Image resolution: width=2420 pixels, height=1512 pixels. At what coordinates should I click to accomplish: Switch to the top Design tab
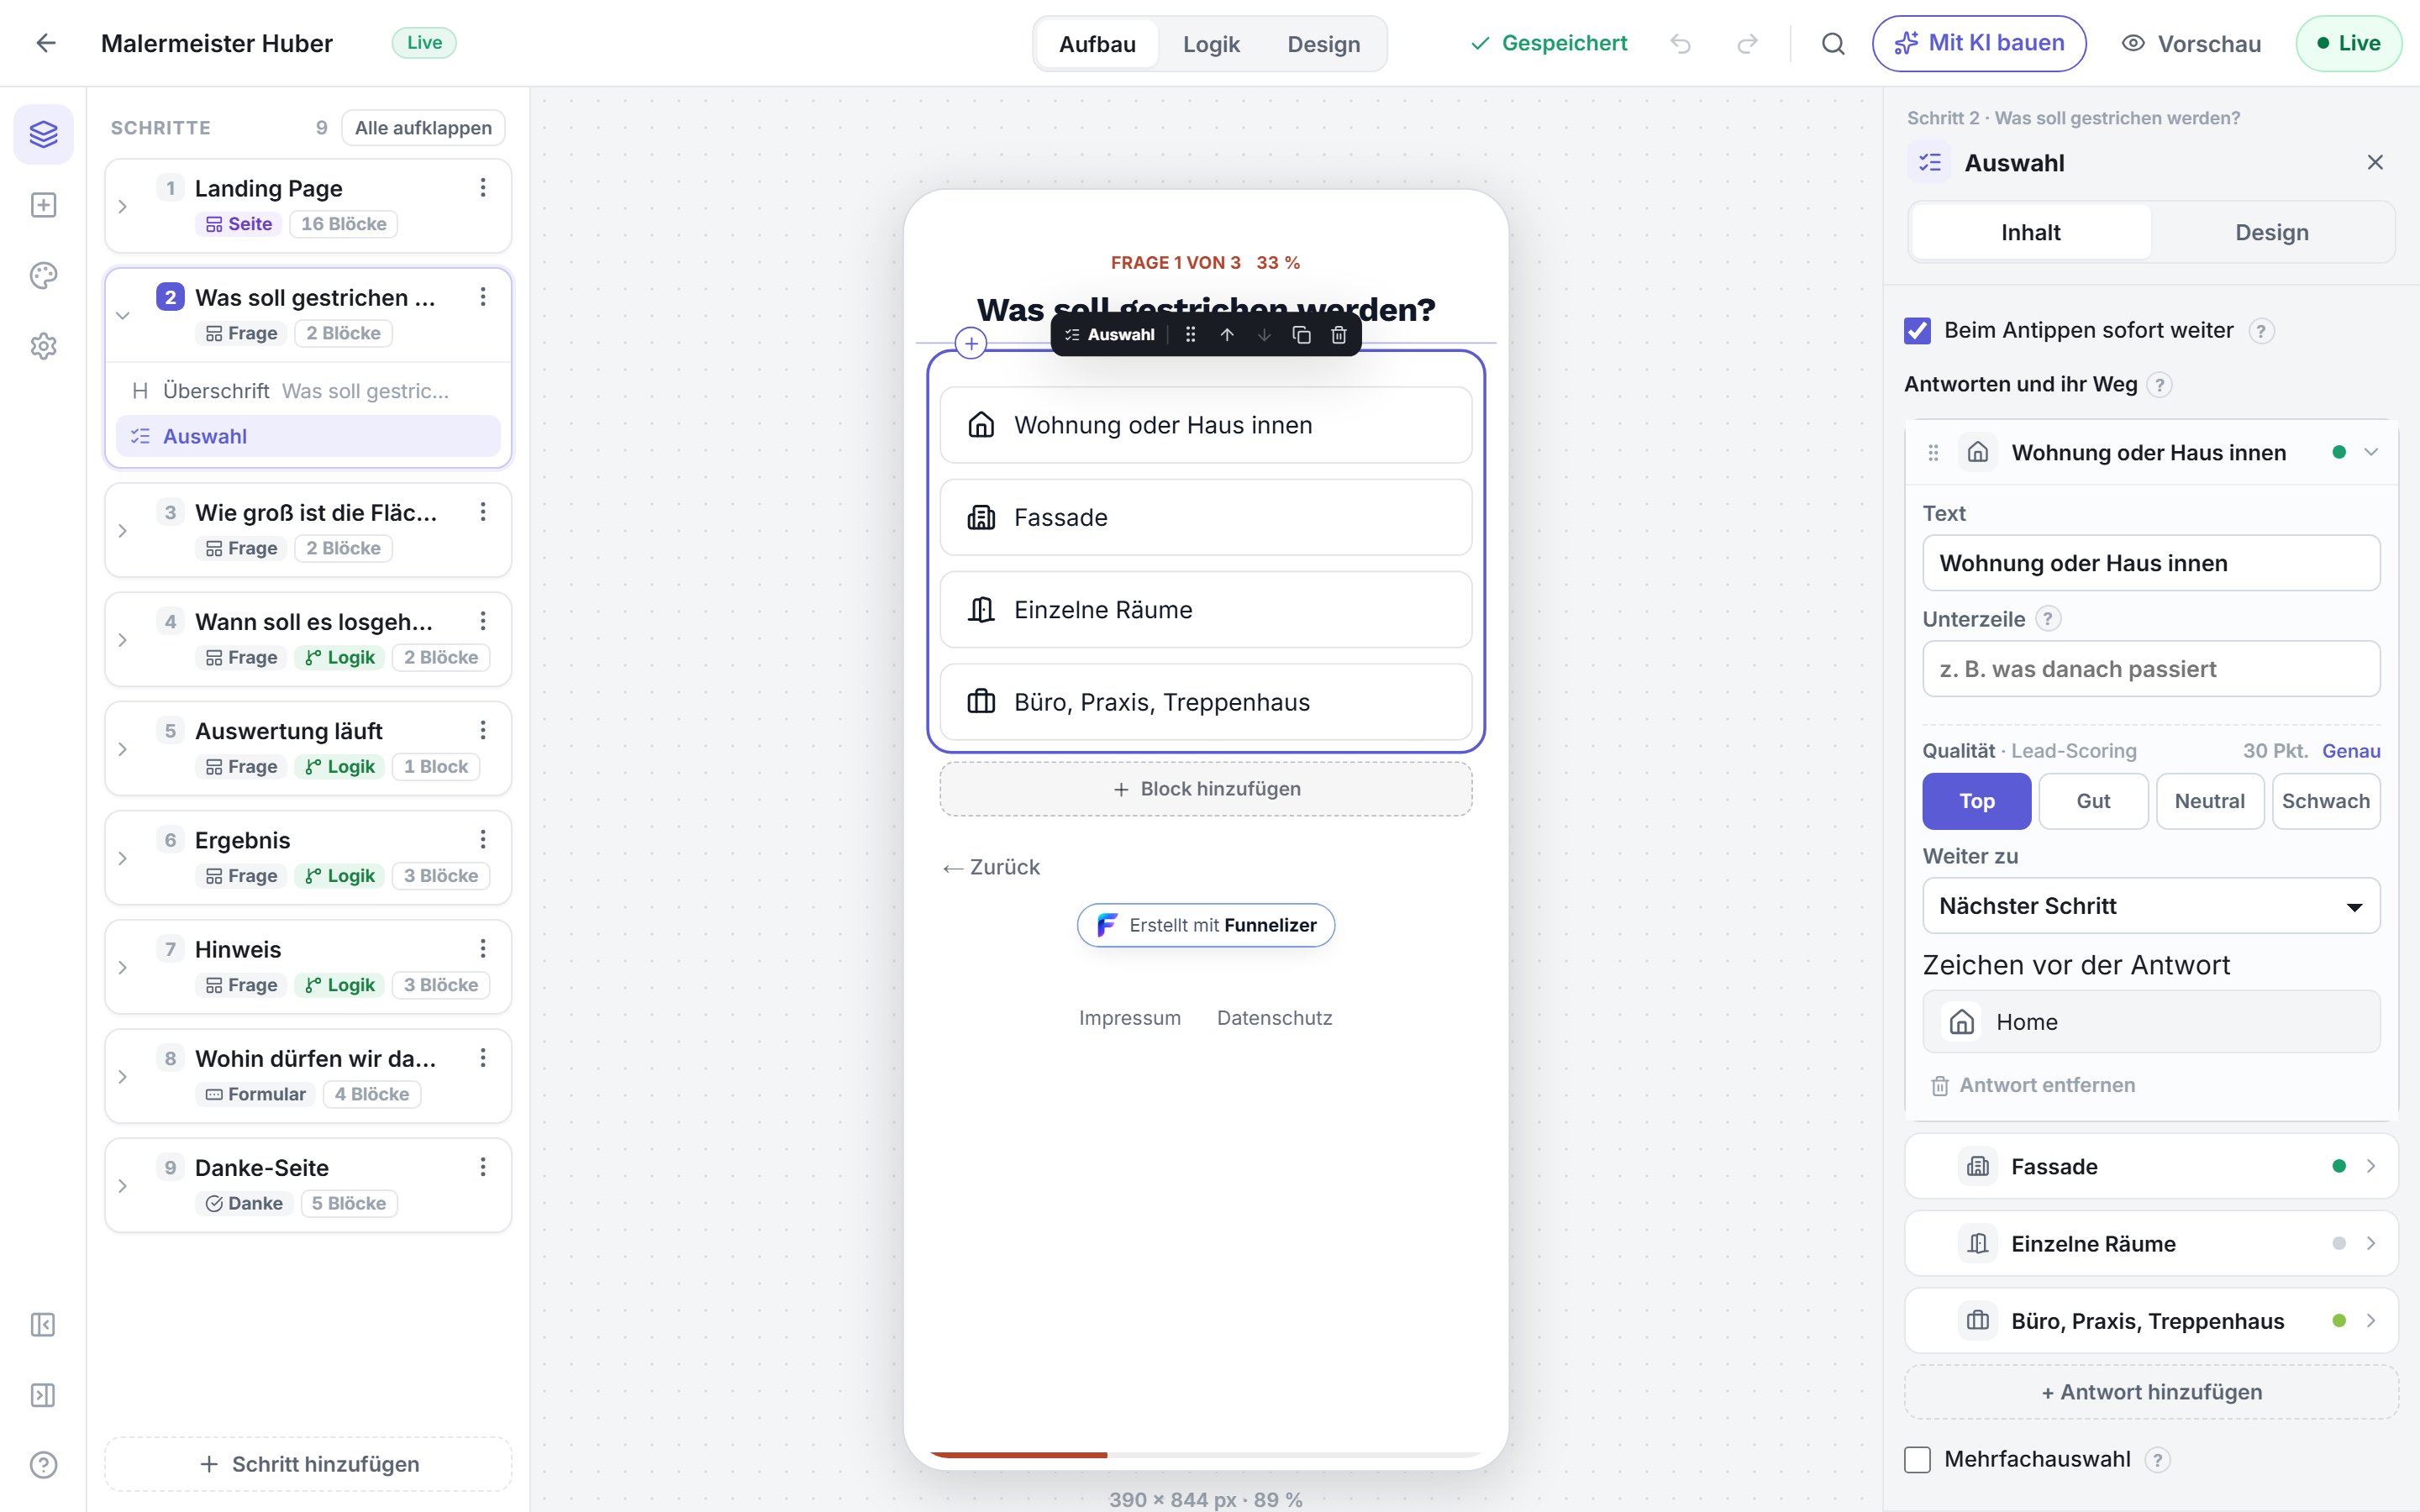pyautogui.click(x=1323, y=44)
